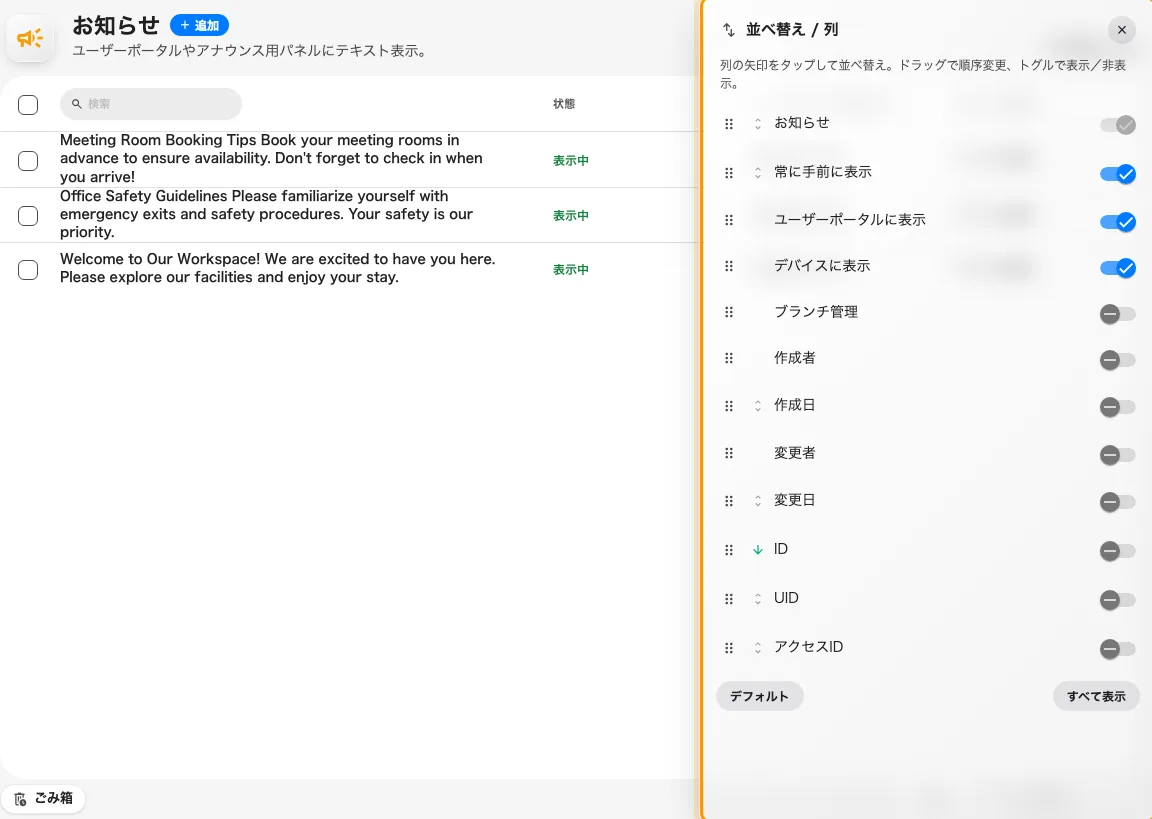Image resolution: width=1152 pixels, height=819 pixels.
Task: Check the Office Safety Guidelines row checkbox
Action: 28,215
